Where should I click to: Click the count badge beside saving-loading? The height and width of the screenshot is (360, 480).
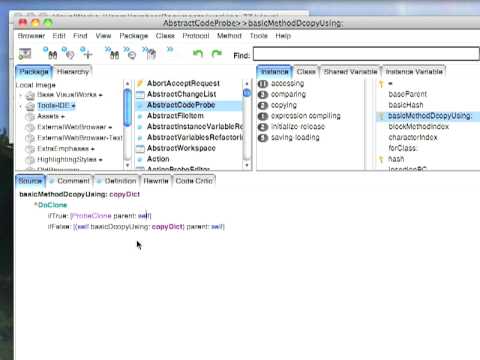(x=263, y=138)
